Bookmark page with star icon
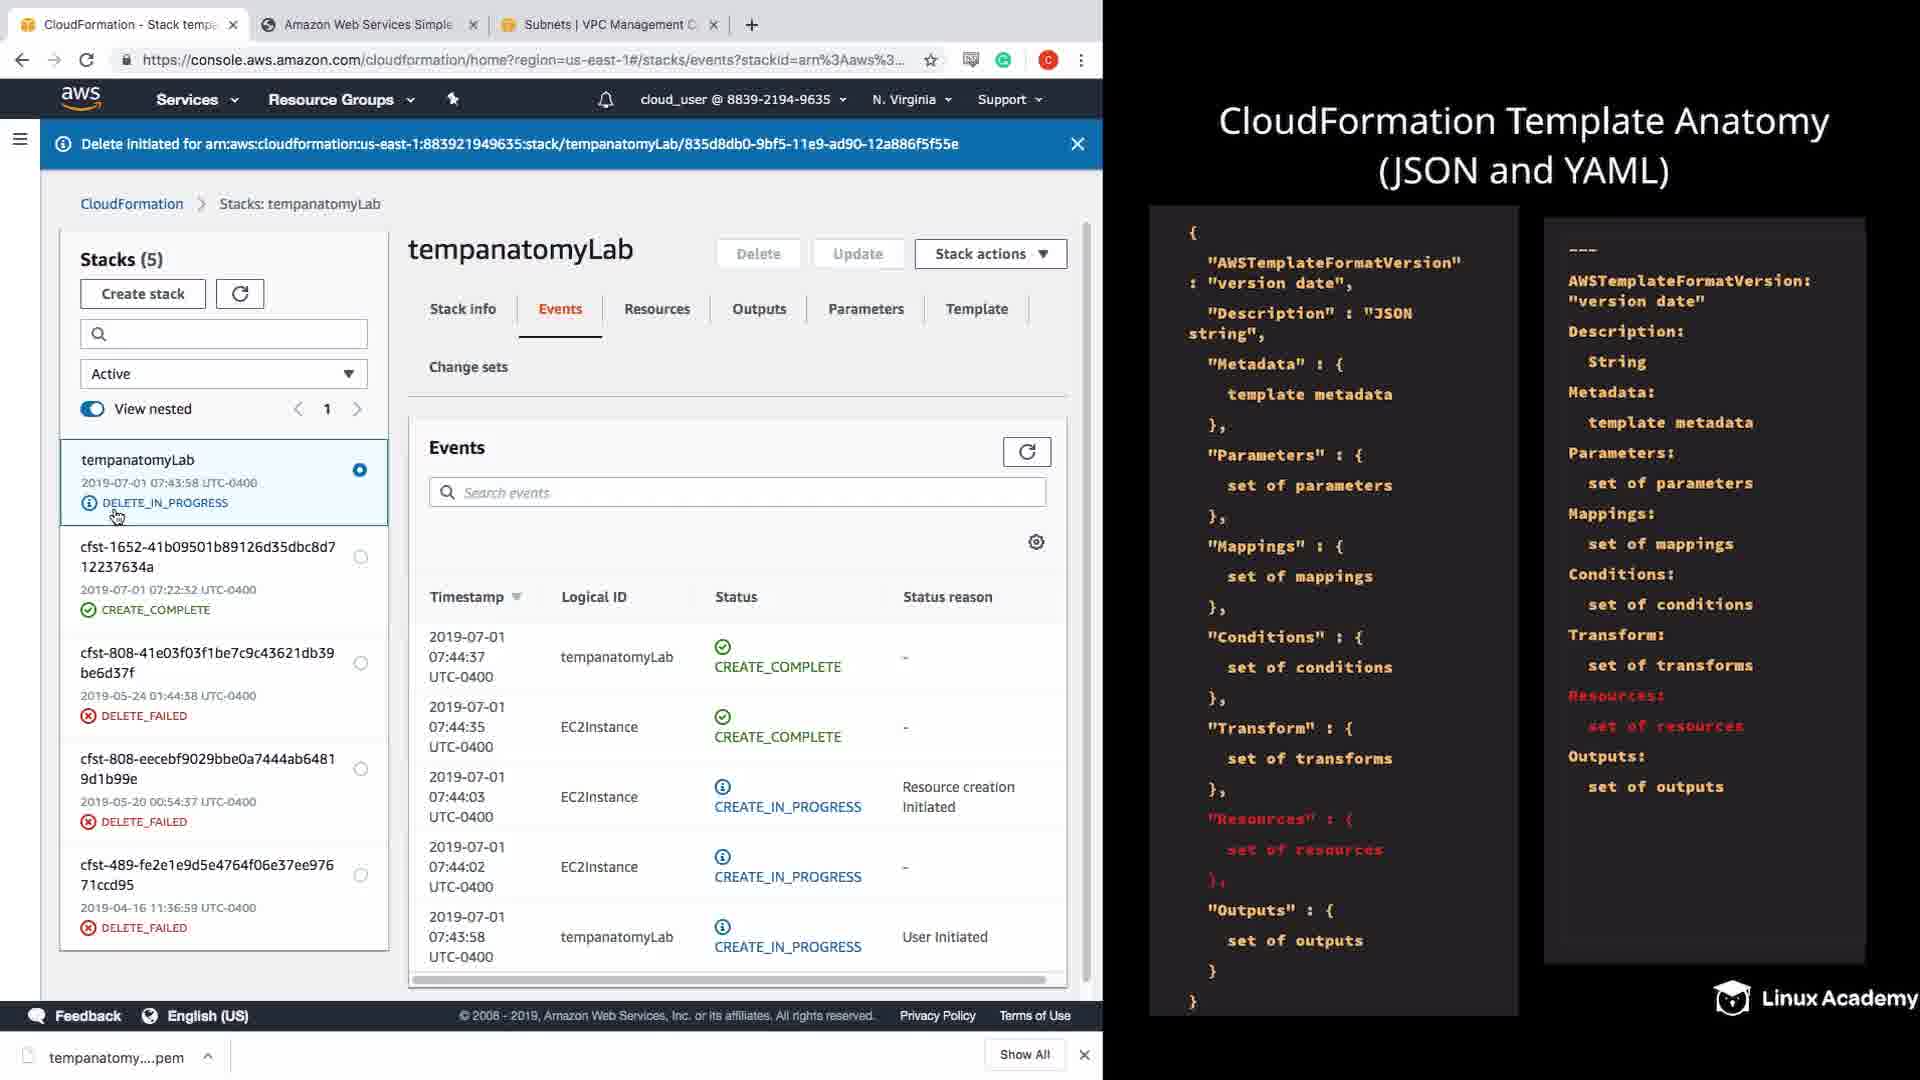 (931, 60)
